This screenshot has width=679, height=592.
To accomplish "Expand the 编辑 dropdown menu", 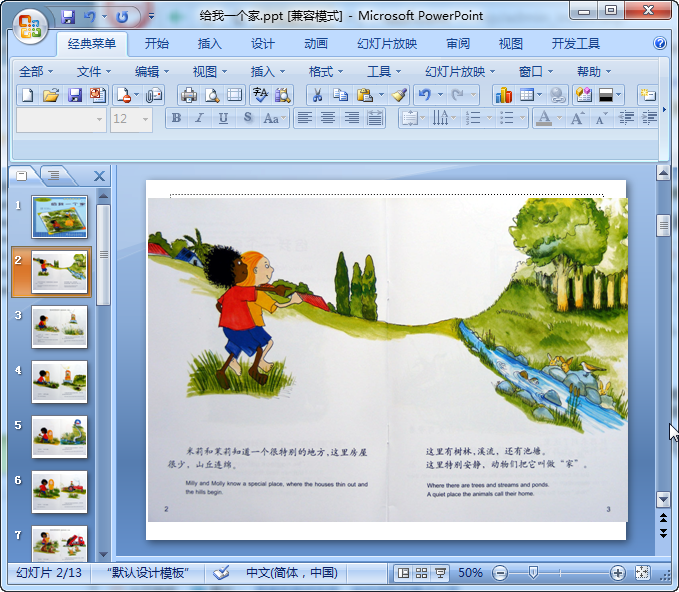I will pos(152,71).
